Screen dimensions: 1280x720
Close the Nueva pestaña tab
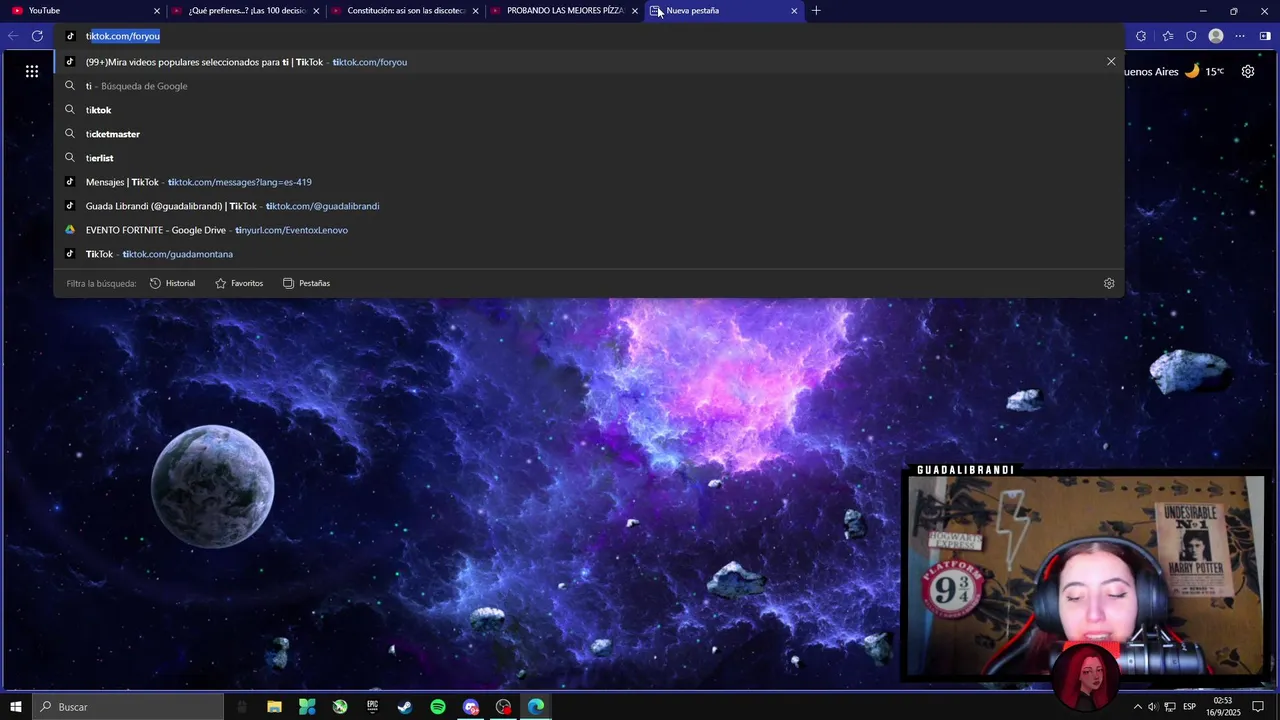(794, 11)
